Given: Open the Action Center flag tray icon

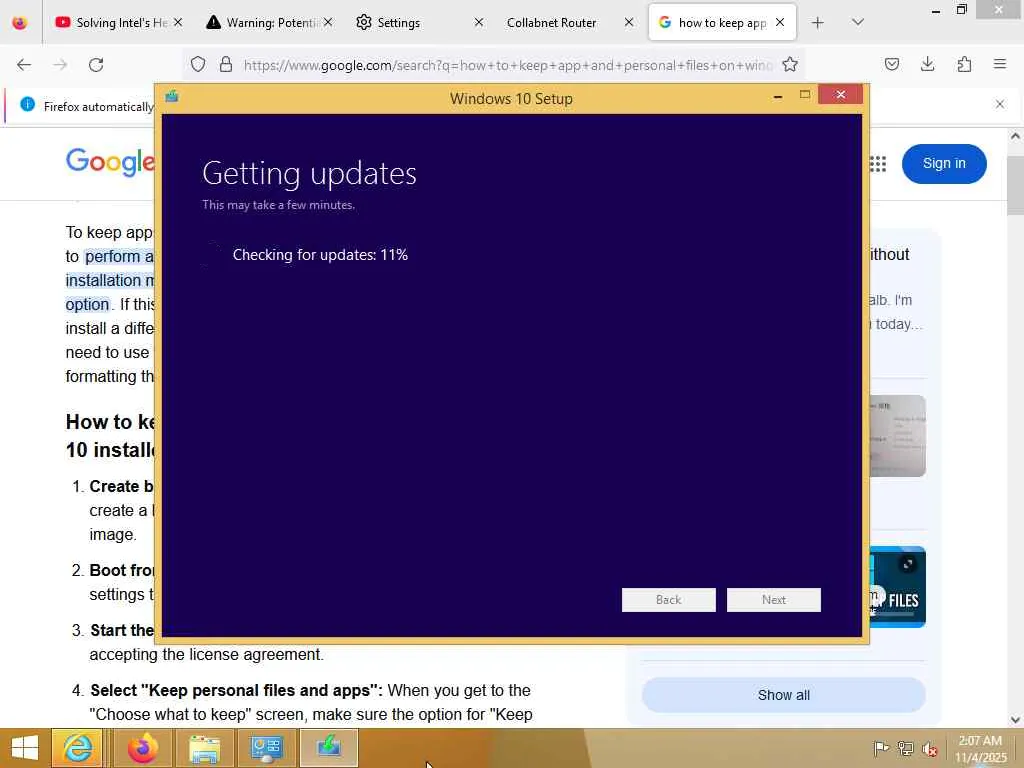Looking at the screenshot, I should pos(880,748).
